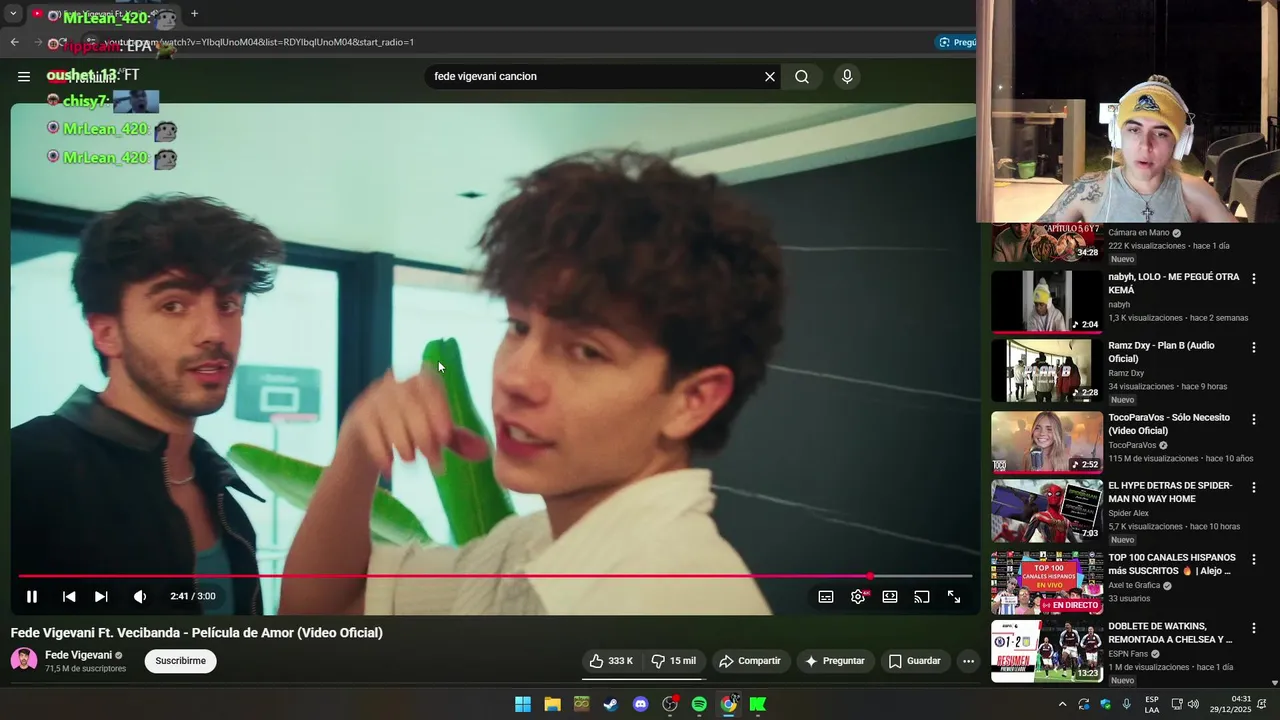Open the Cámara en Mano video thumbnail
Screen dimensions: 1280x720
point(1047,242)
